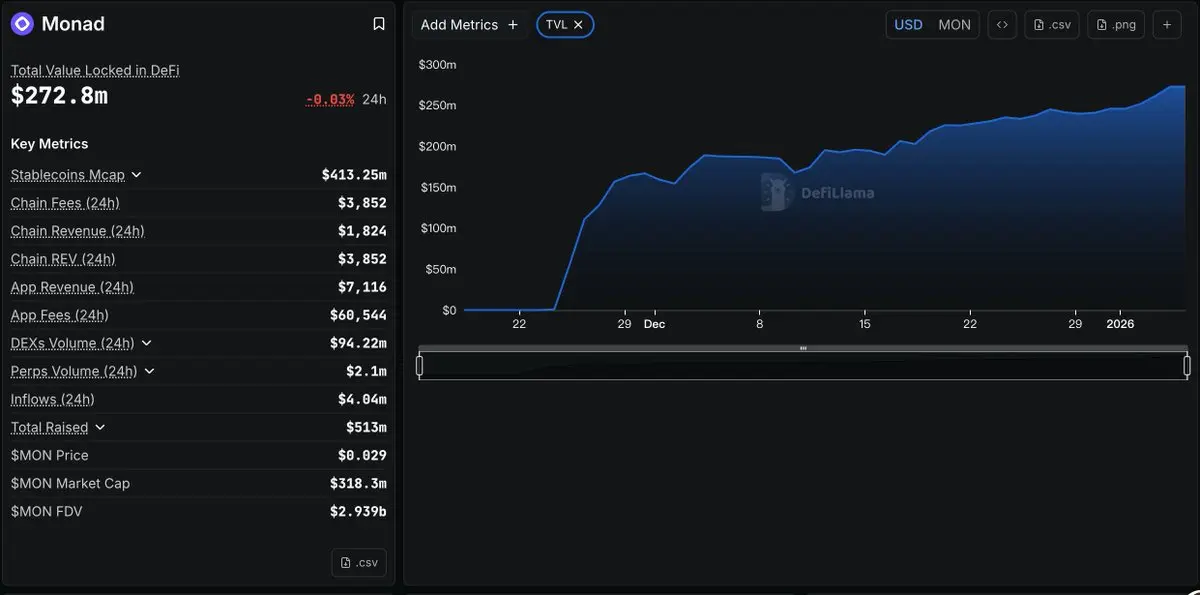The image size is (1200, 595).
Task: Click the 2026 x-axis label
Action: click(x=1120, y=324)
